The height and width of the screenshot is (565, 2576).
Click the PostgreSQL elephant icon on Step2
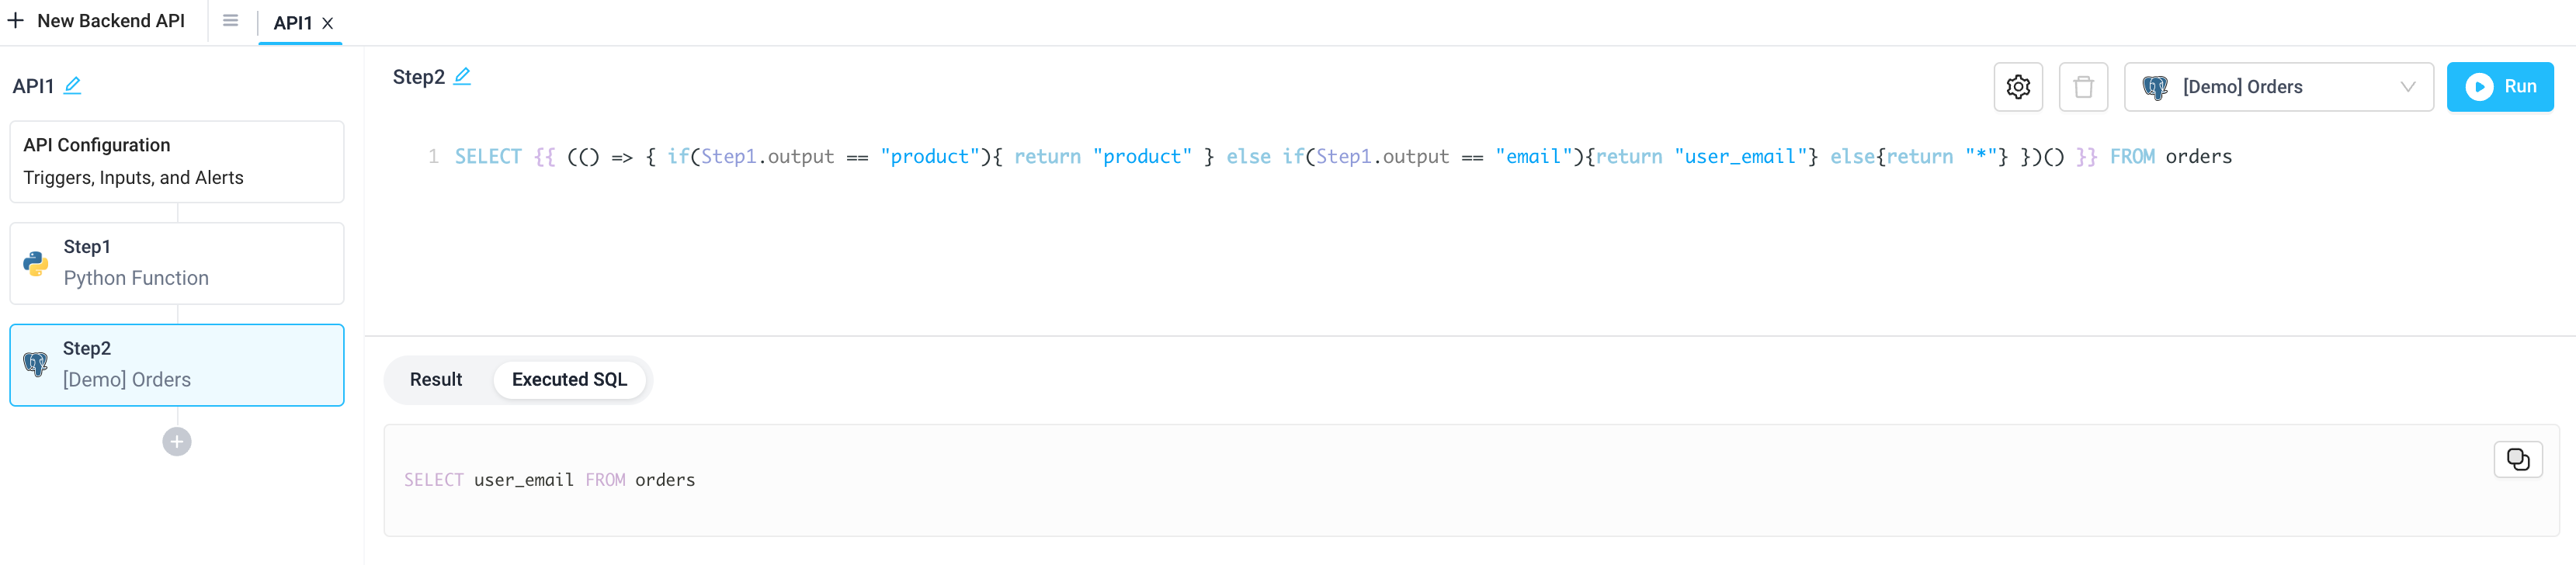coord(36,364)
